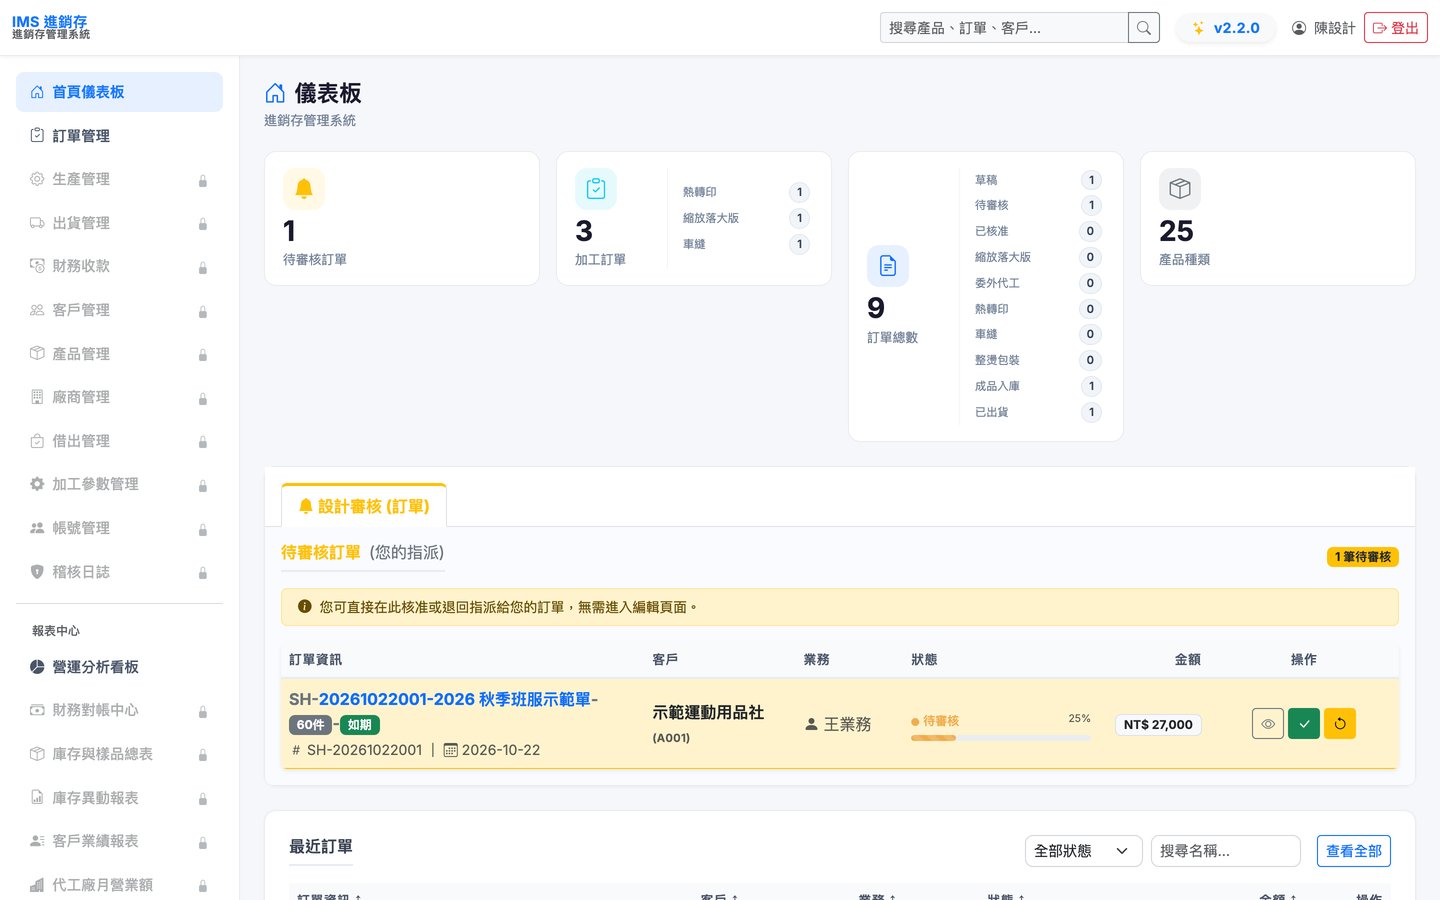Click the lock icon beside 出貨管理
Screen dimensions: 1440x900
point(203,224)
